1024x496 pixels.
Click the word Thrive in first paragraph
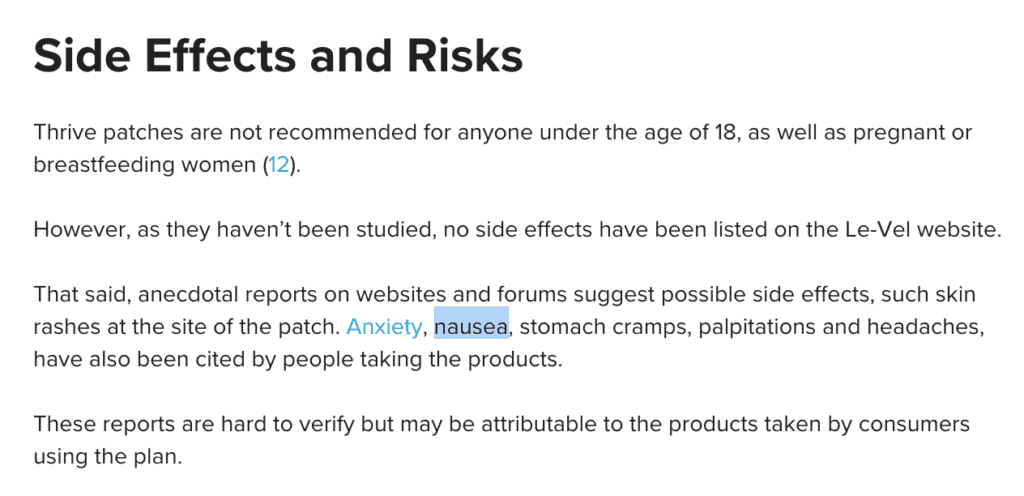click(64, 133)
